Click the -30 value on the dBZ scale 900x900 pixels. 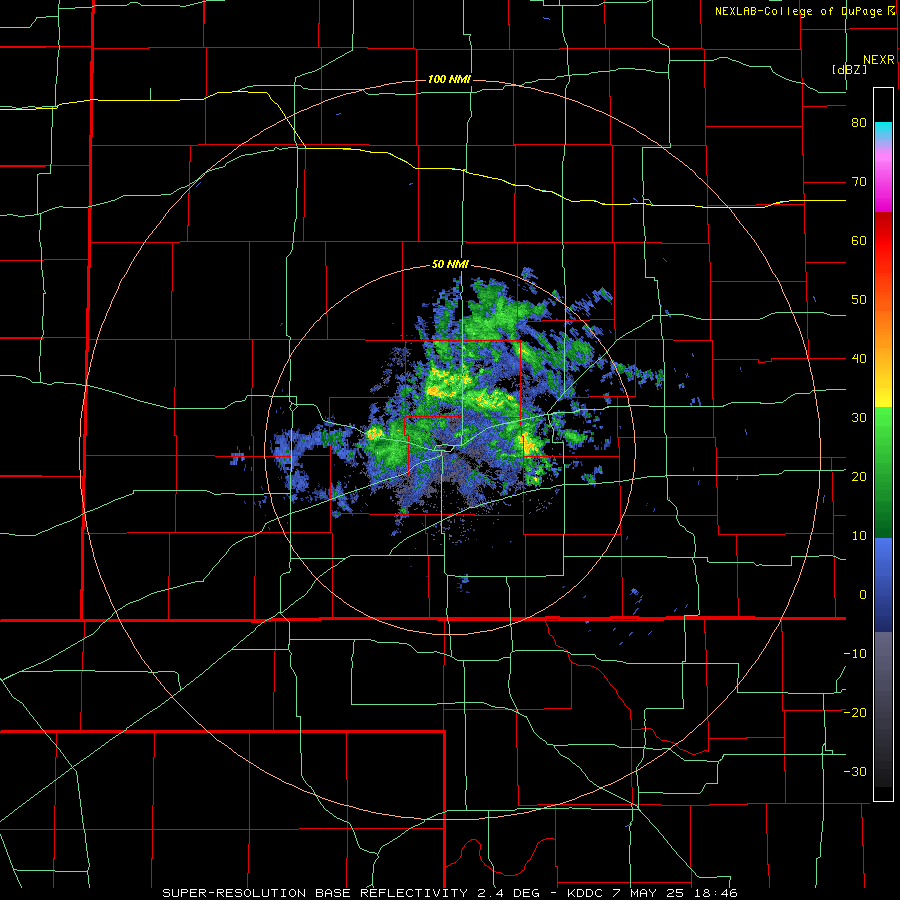click(855, 771)
